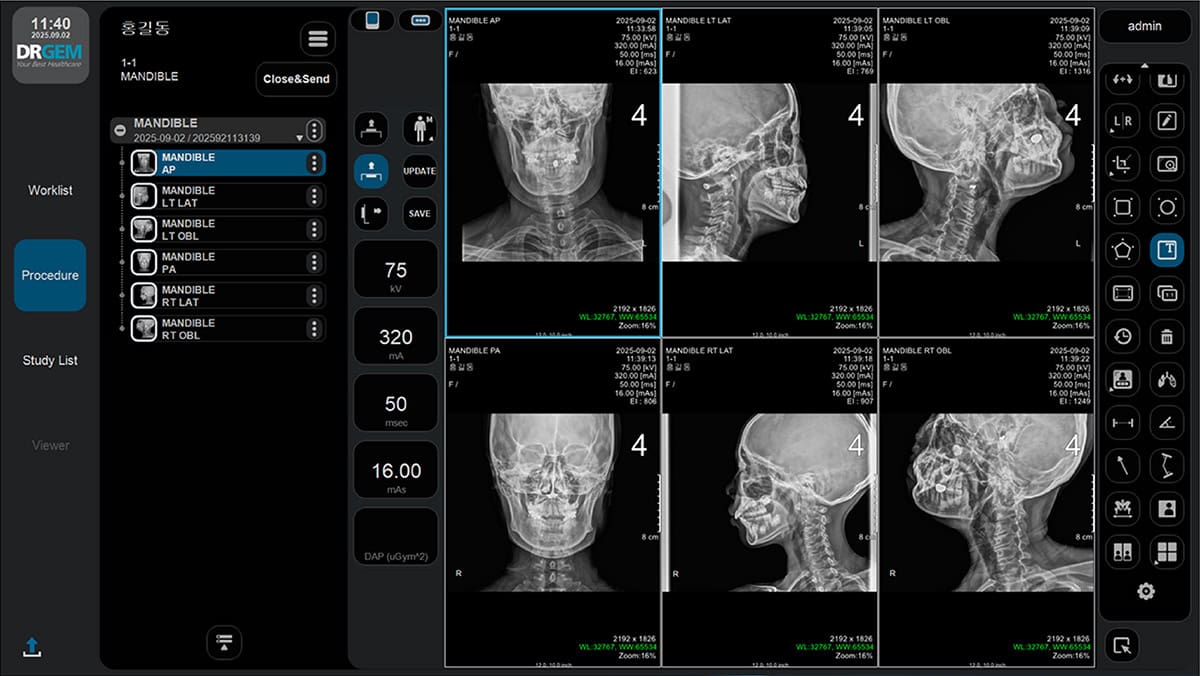Click the history clock icon
The image size is (1200, 676).
pos(1123,336)
